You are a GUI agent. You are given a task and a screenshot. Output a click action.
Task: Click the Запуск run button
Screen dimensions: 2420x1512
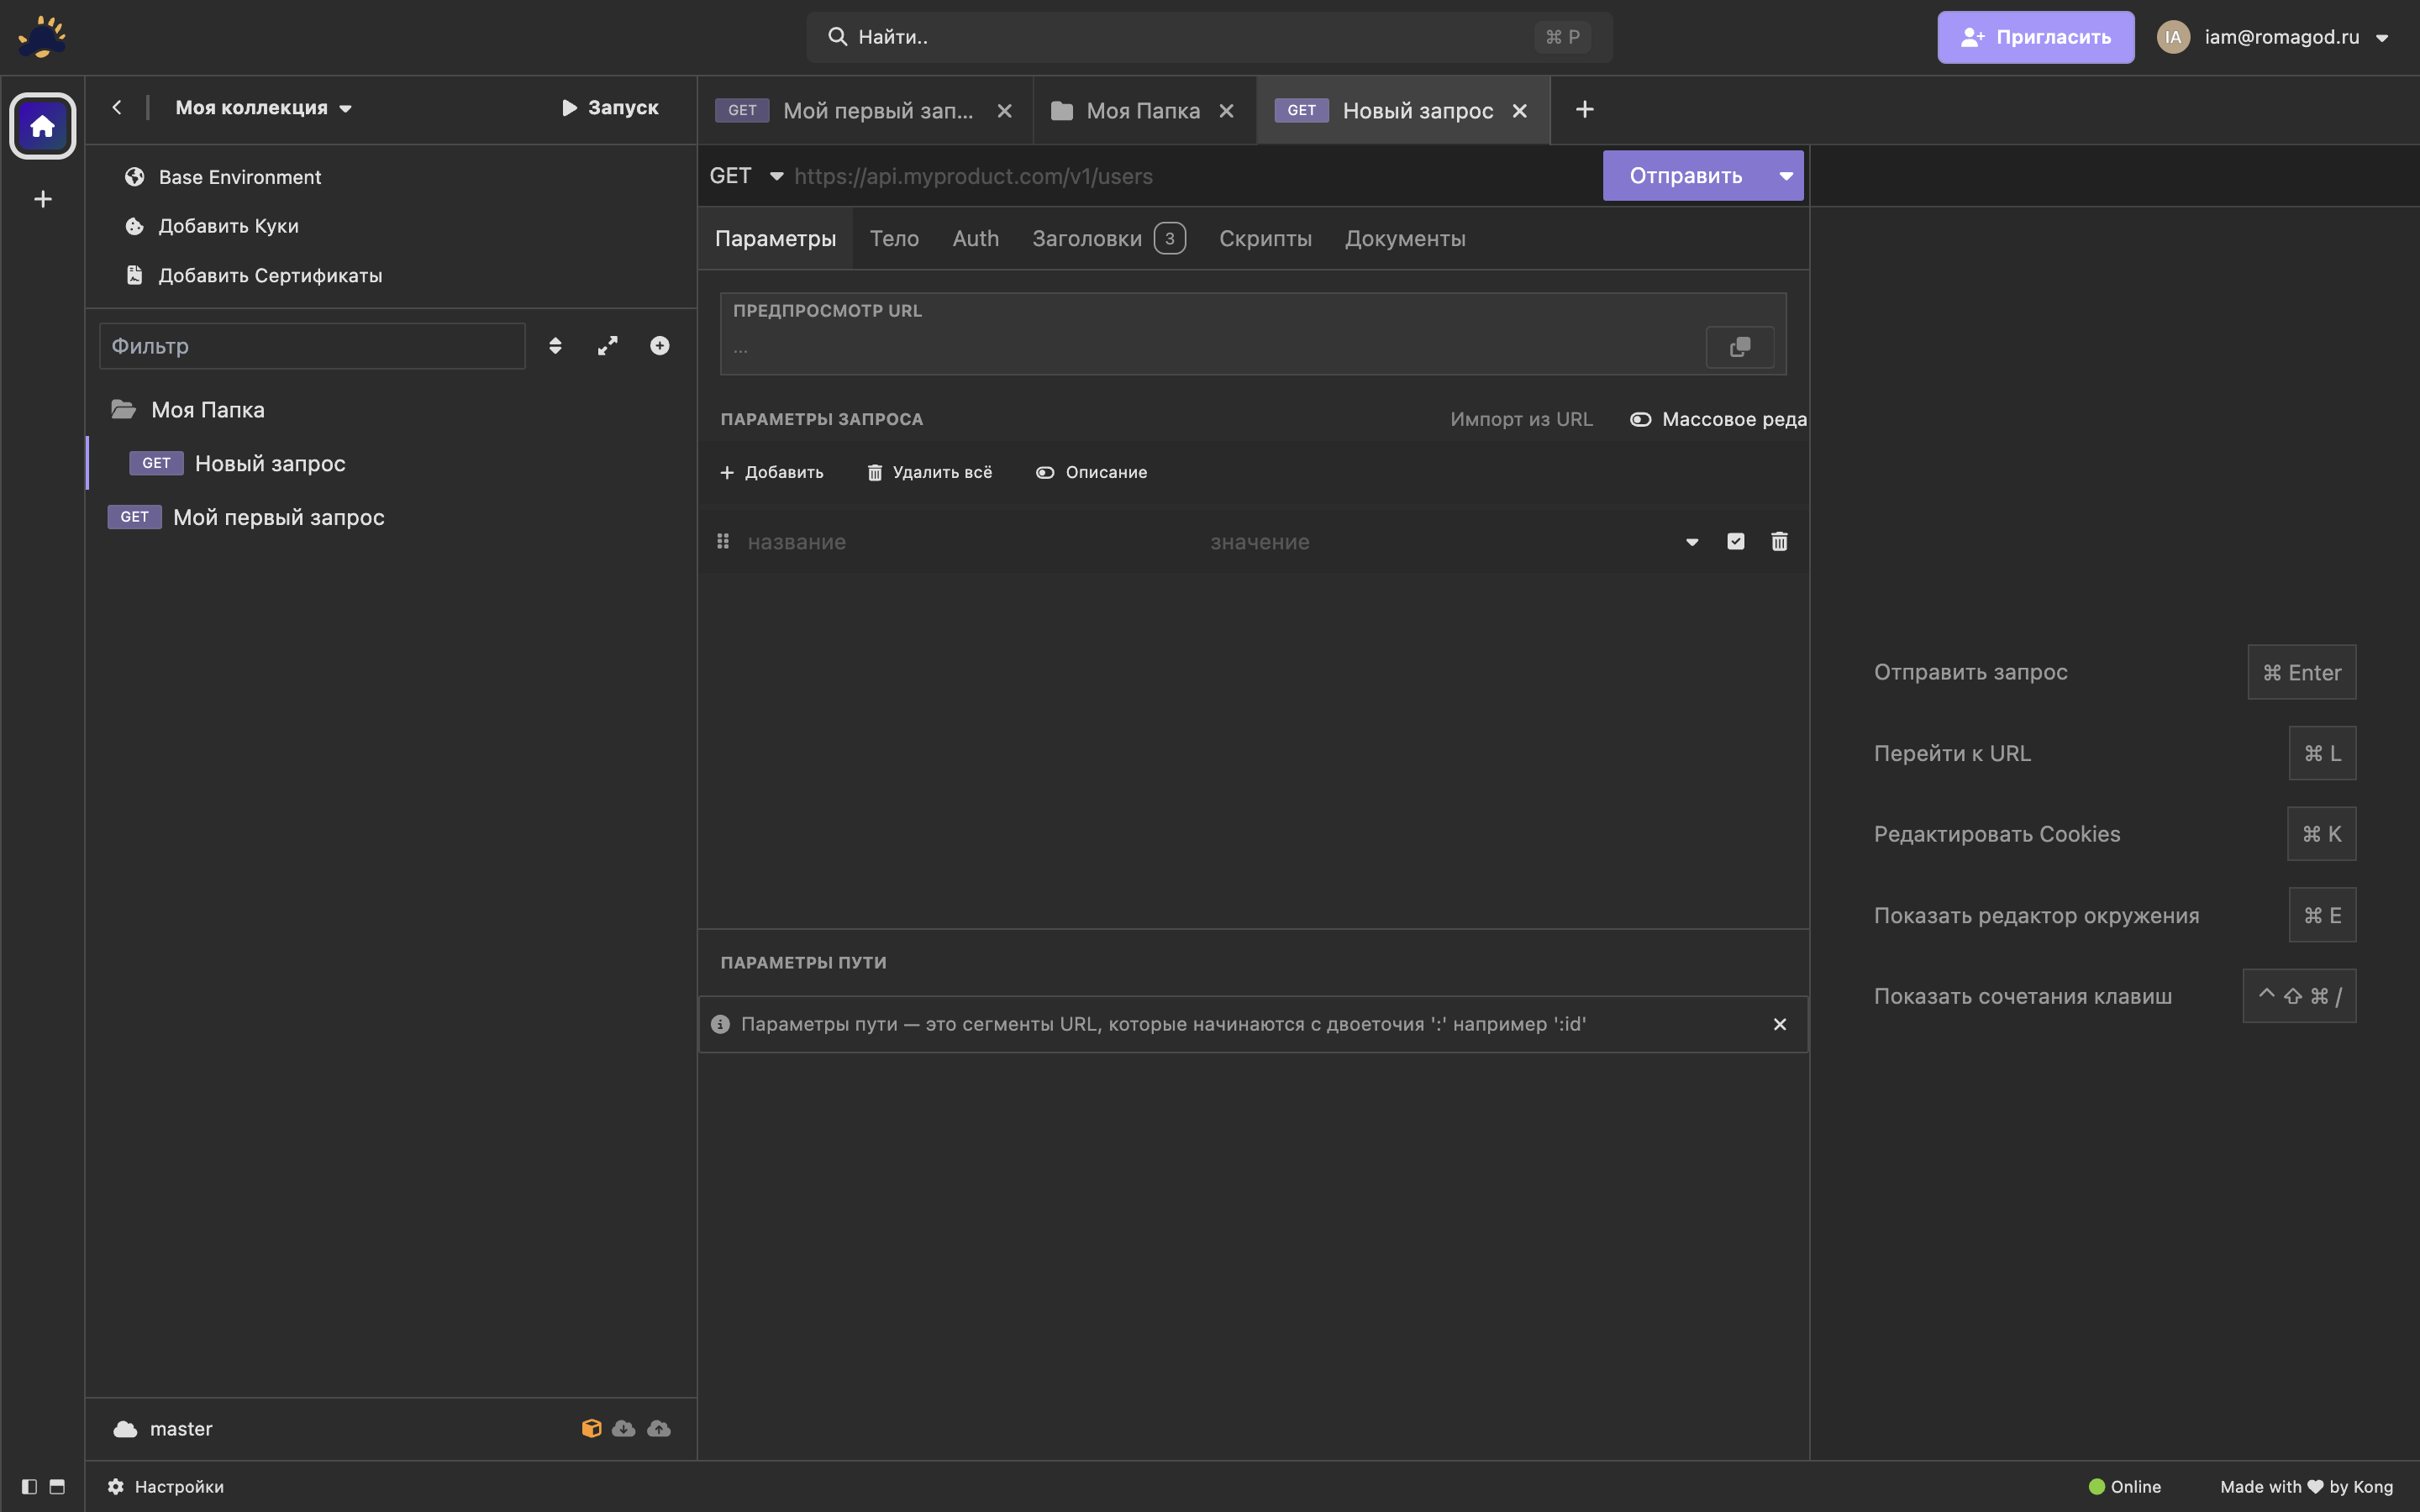610,108
